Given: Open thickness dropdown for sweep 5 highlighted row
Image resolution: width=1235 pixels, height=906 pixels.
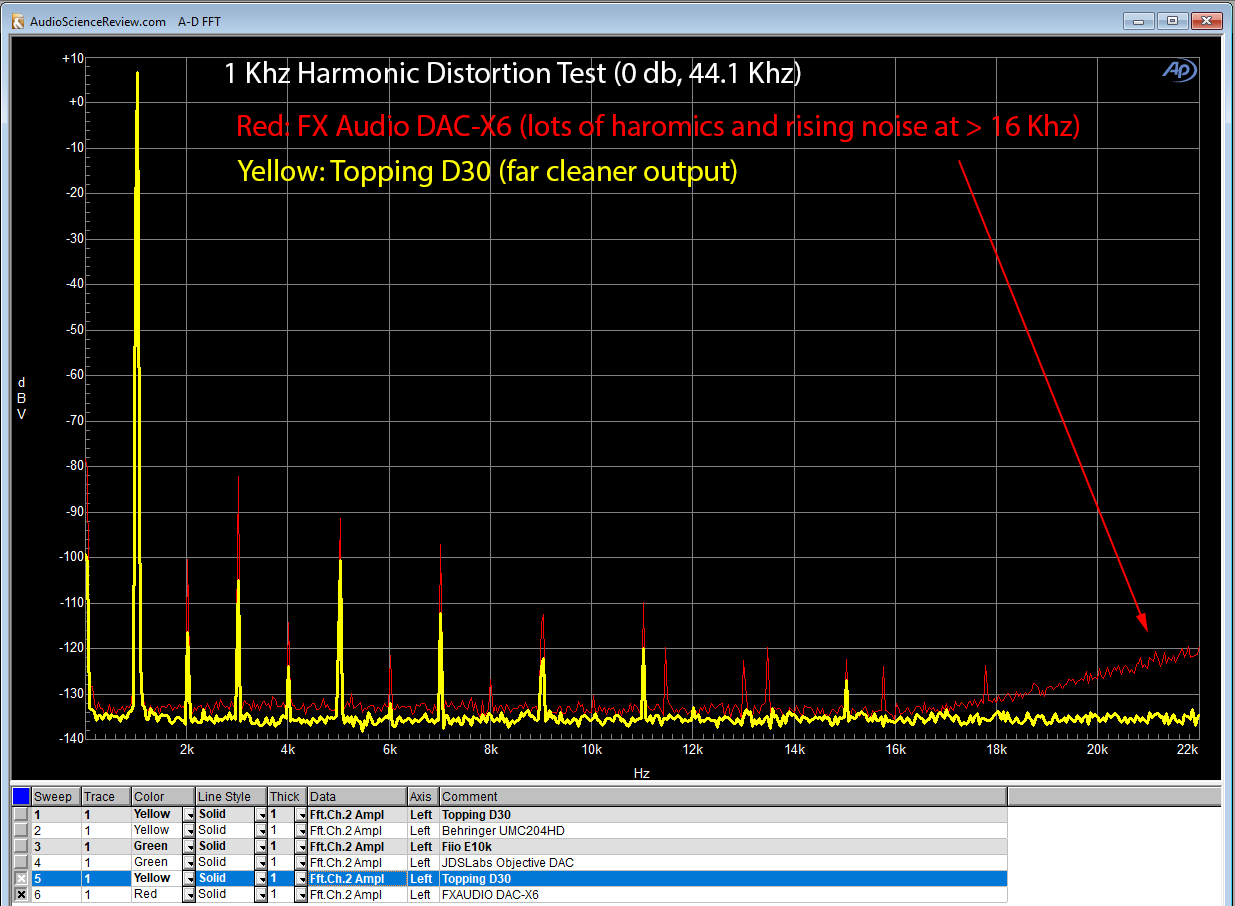Looking at the screenshot, I should 301,879.
